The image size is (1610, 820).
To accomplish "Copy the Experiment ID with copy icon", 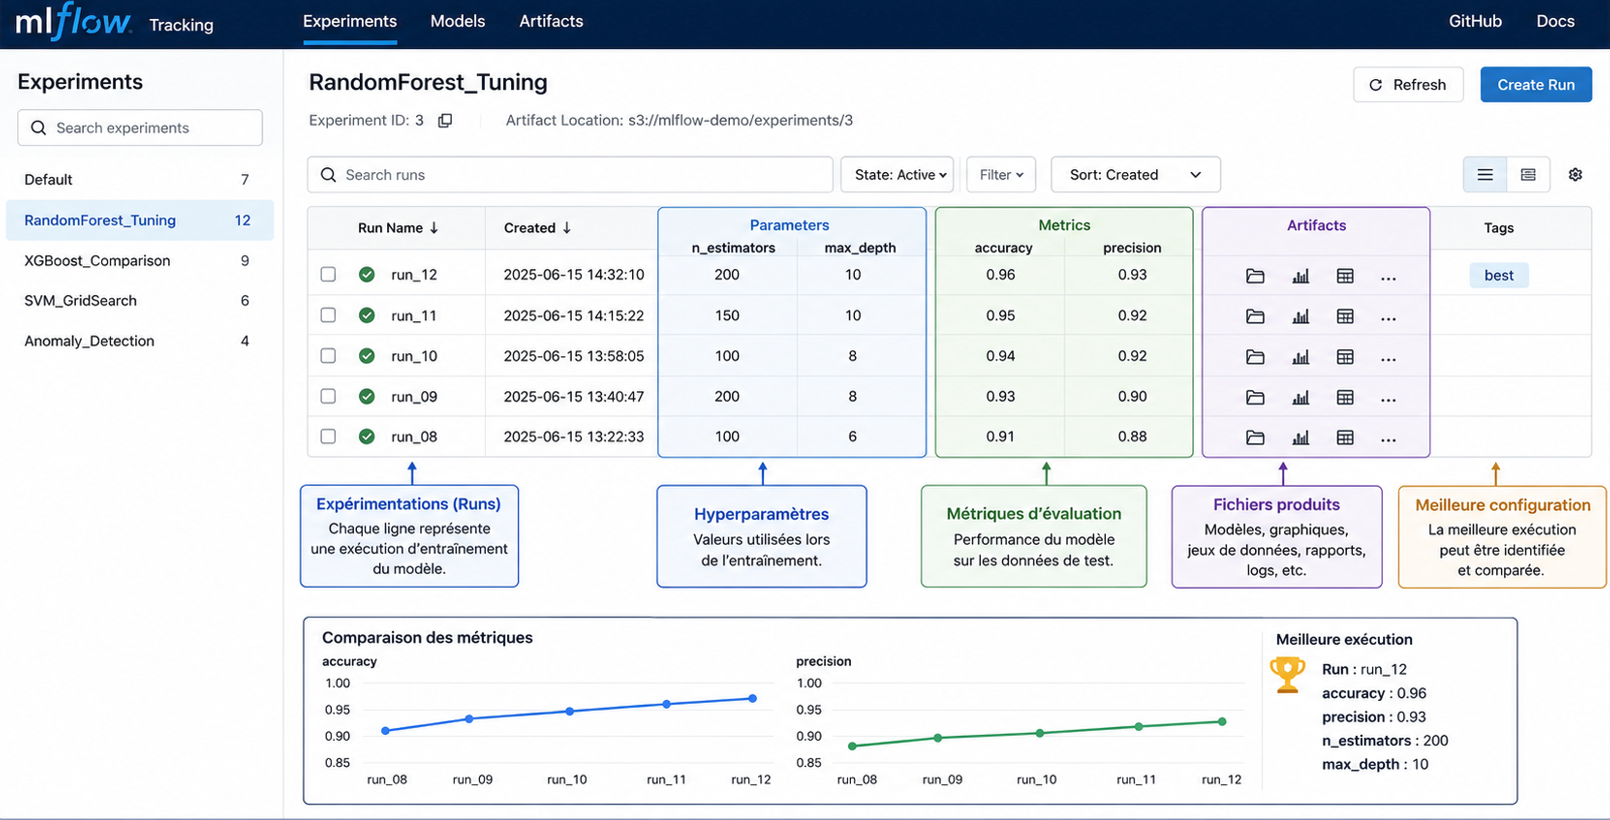I will (x=445, y=120).
